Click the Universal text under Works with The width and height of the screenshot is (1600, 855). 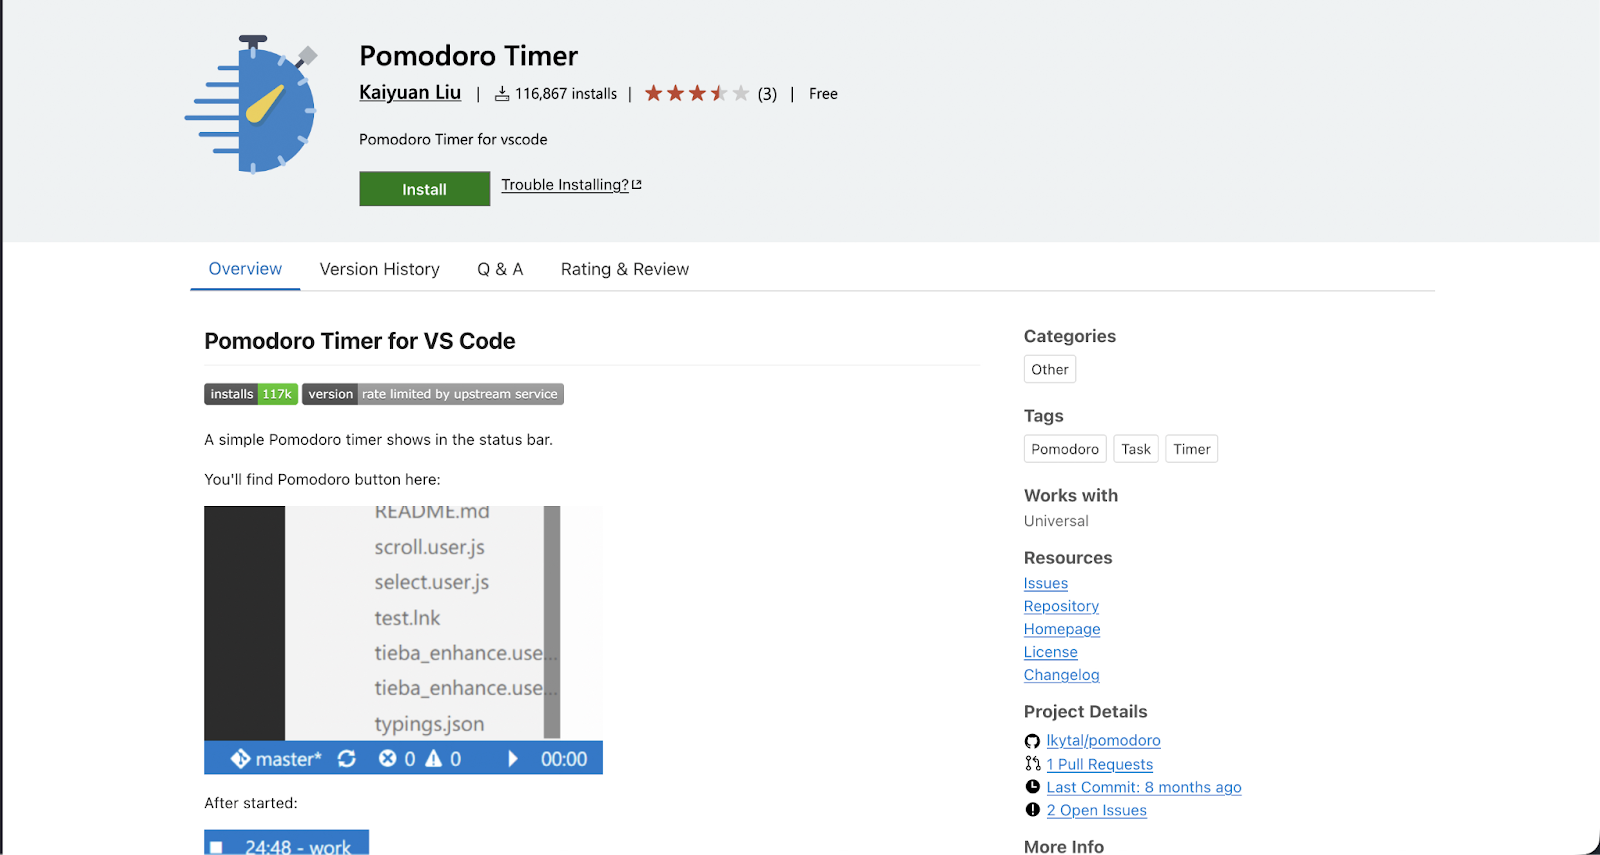[x=1056, y=521]
